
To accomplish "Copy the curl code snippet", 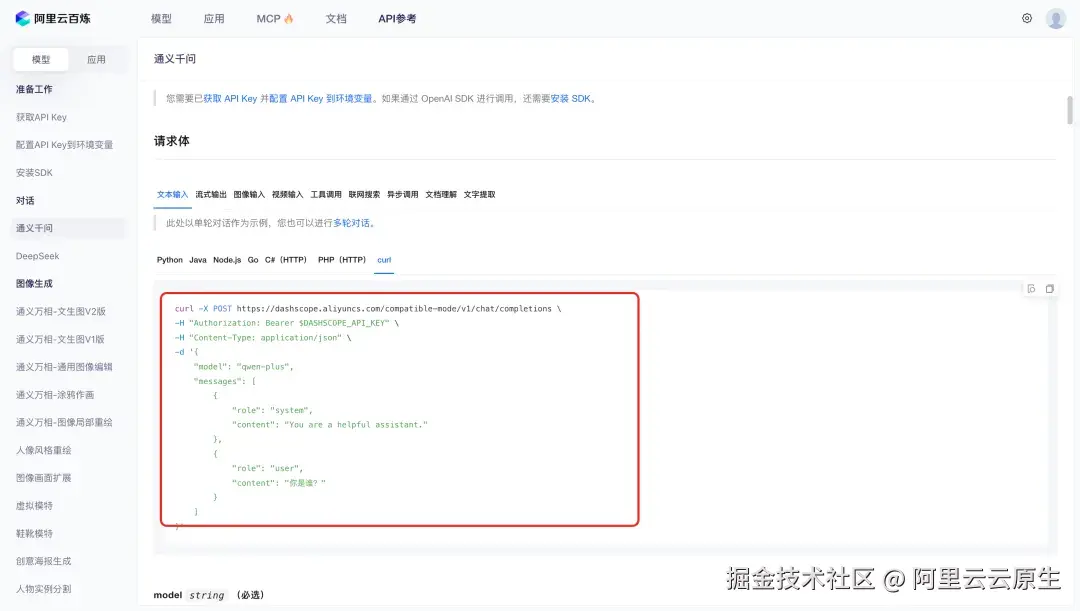I will click(1049, 287).
